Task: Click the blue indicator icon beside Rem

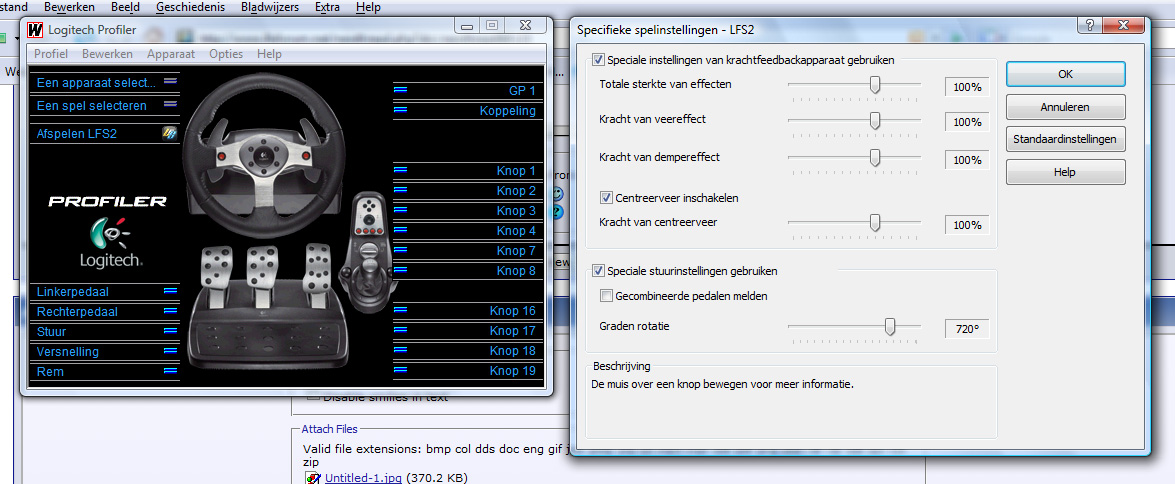Action: tap(170, 371)
